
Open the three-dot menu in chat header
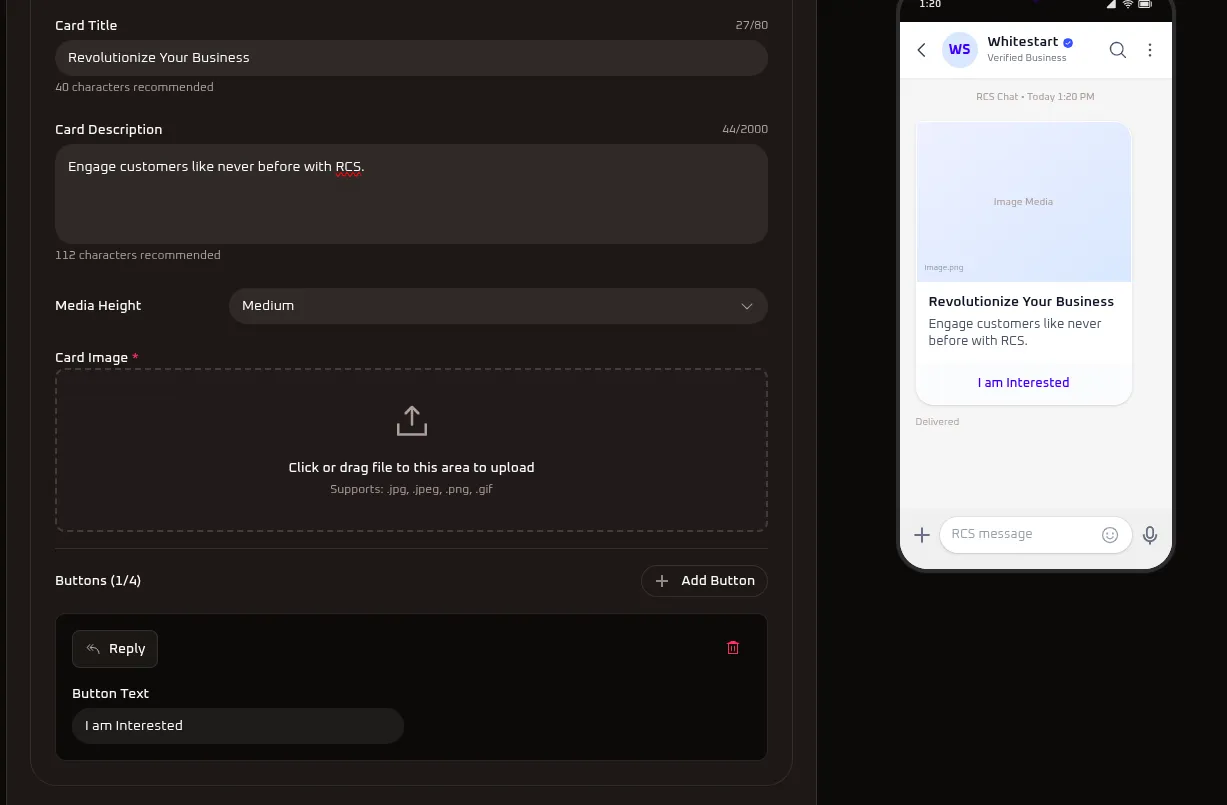click(x=1150, y=50)
